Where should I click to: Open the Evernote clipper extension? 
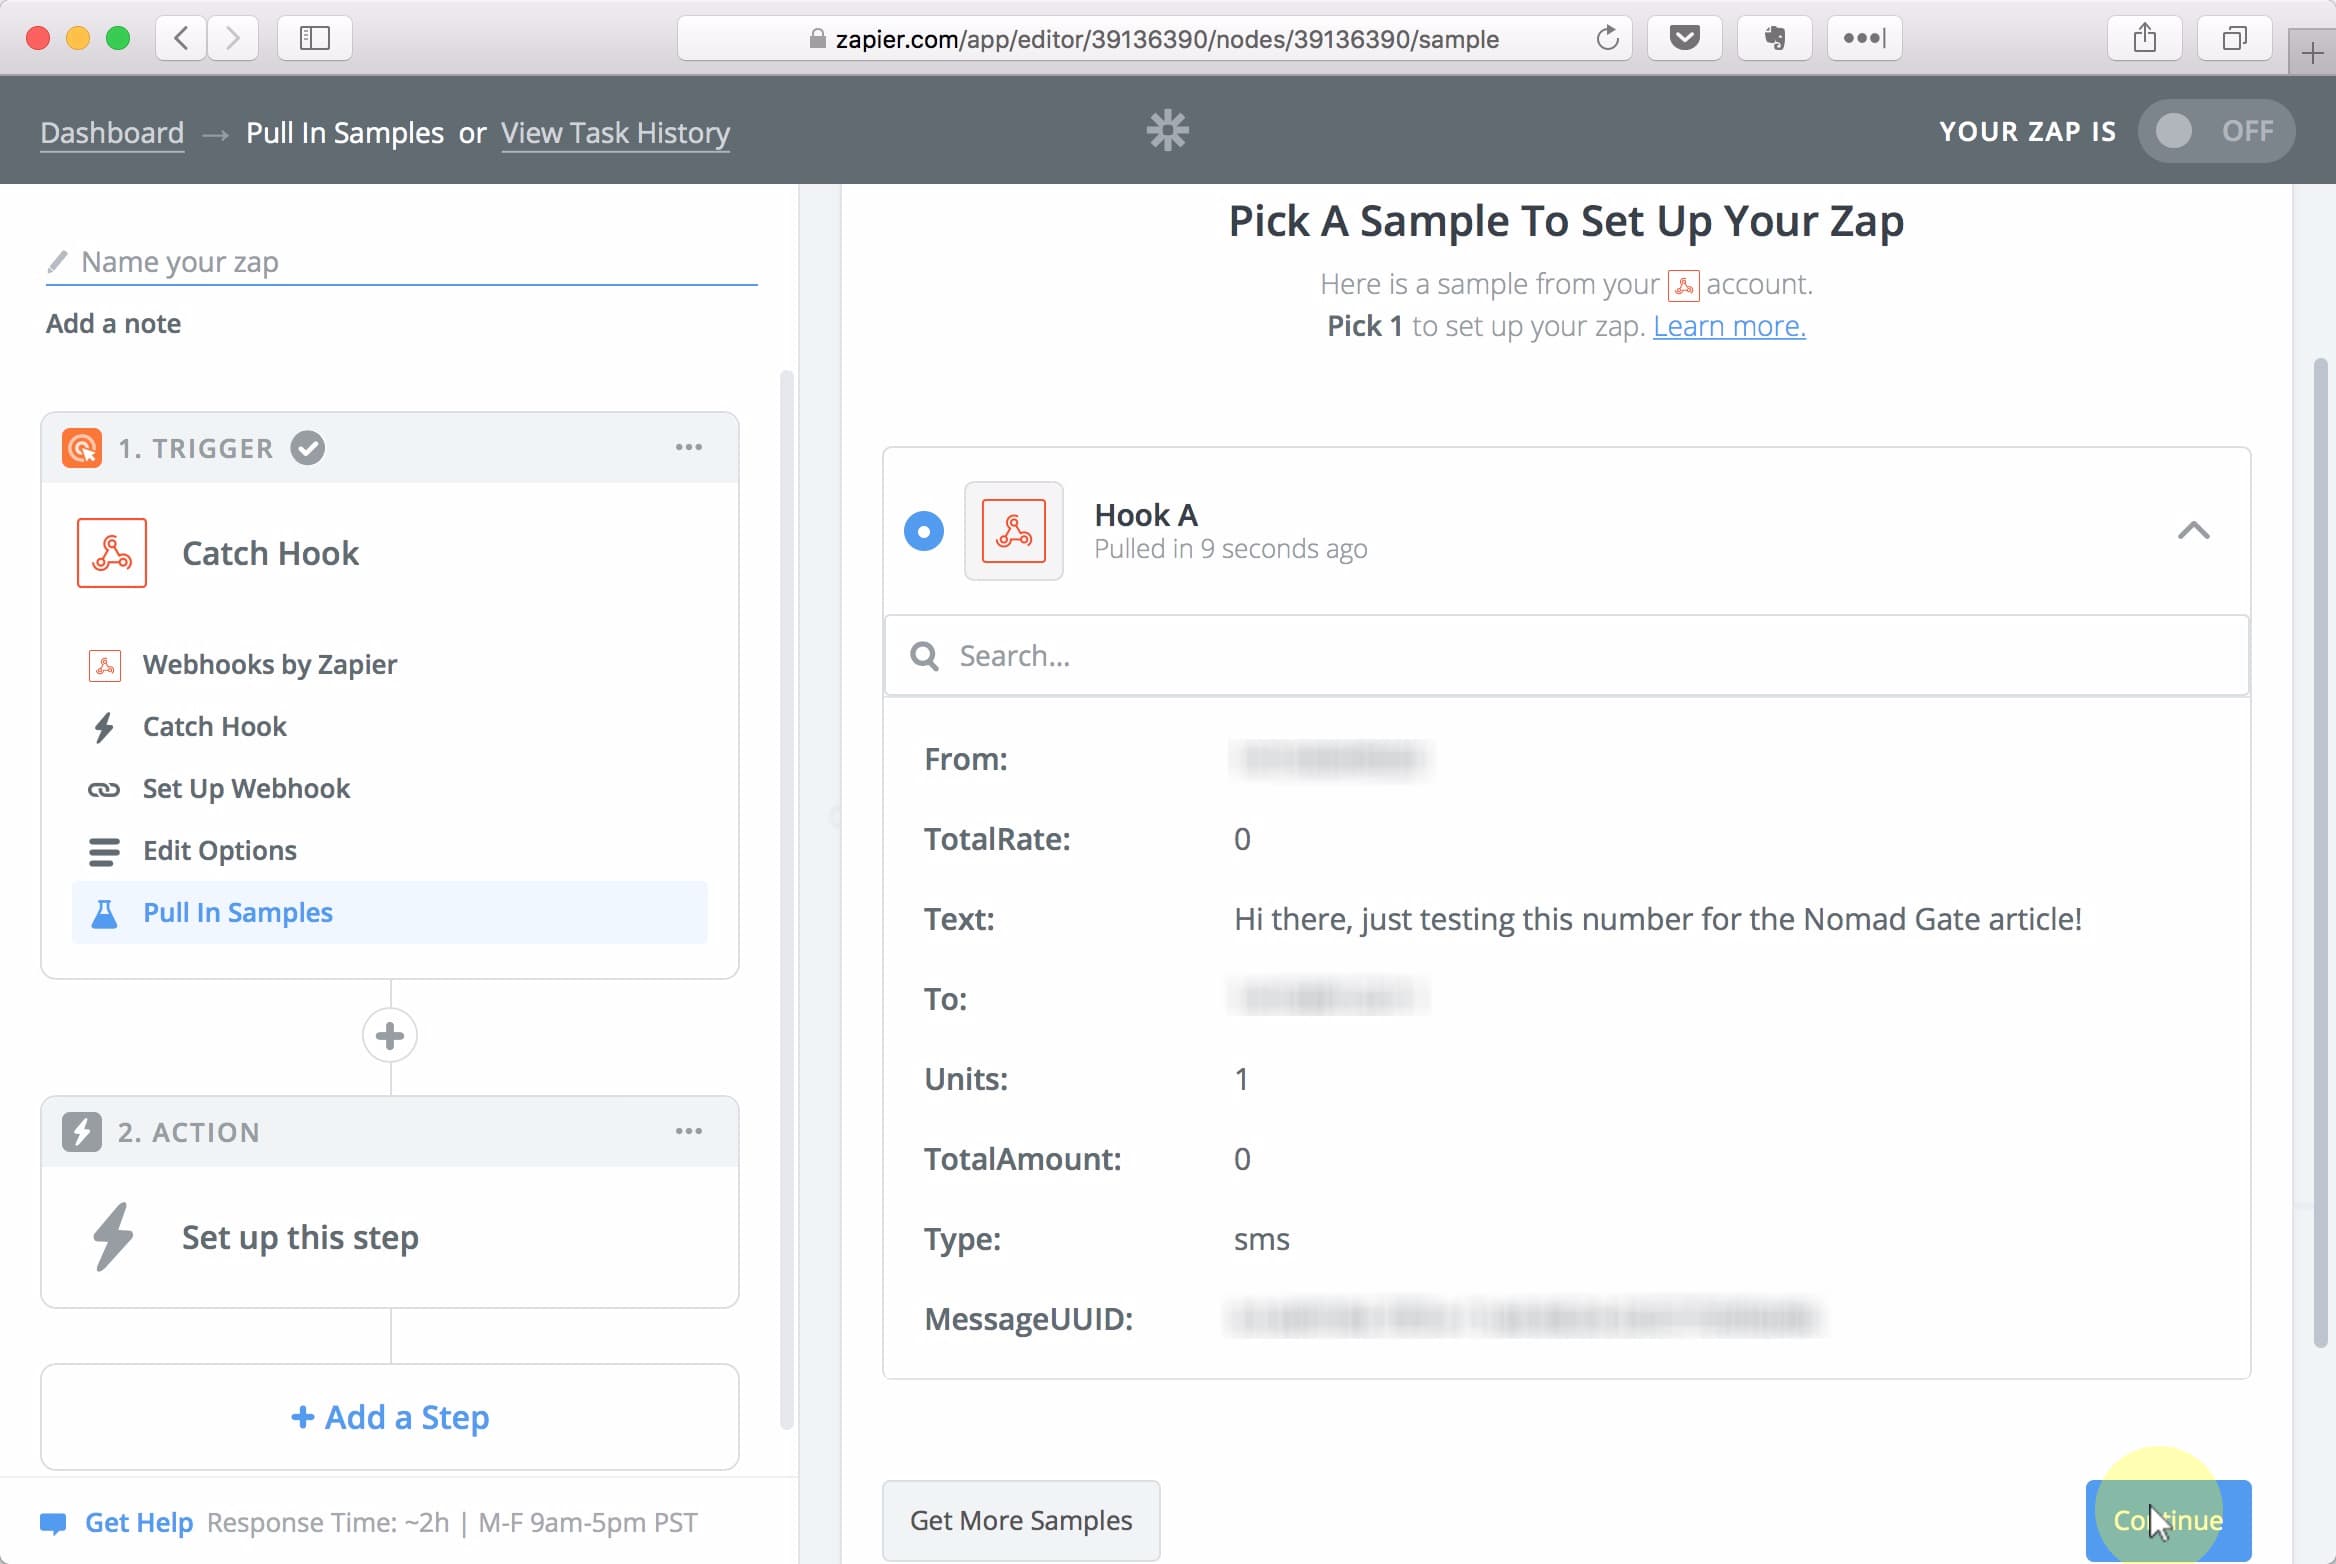click(1774, 38)
